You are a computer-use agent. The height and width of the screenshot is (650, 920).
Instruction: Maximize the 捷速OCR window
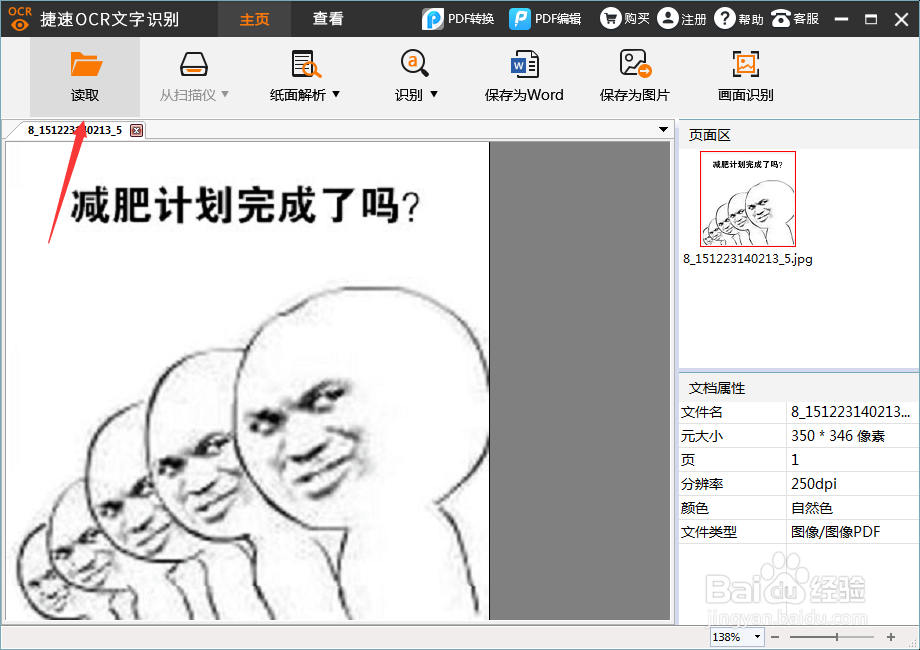tap(871, 19)
